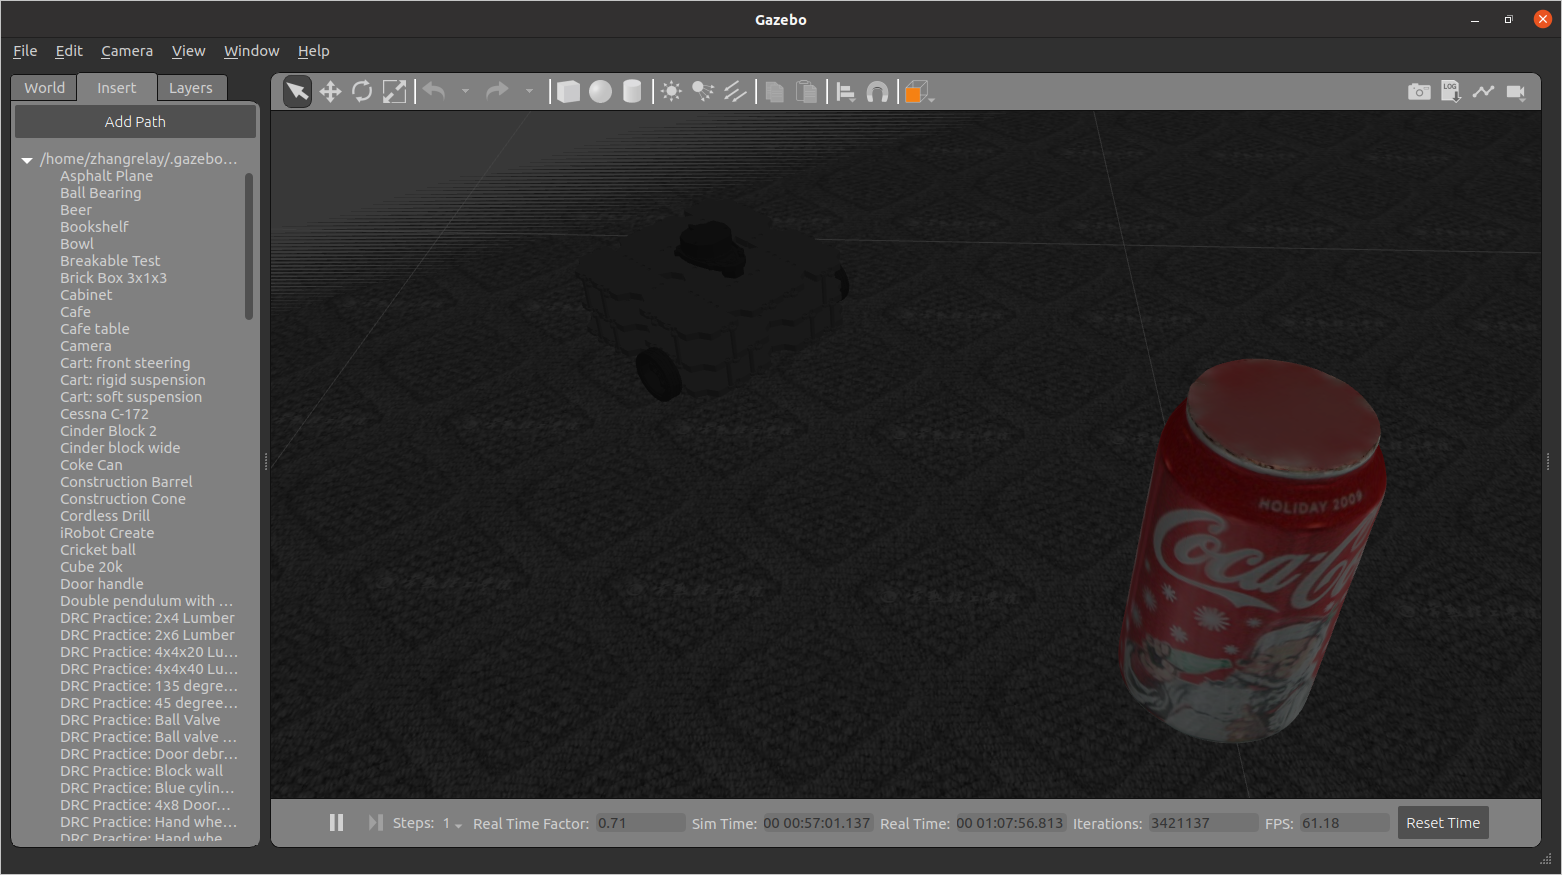Take a screenshot with the camera icon
This screenshot has height=875, width=1562.
[x=1419, y=92]
